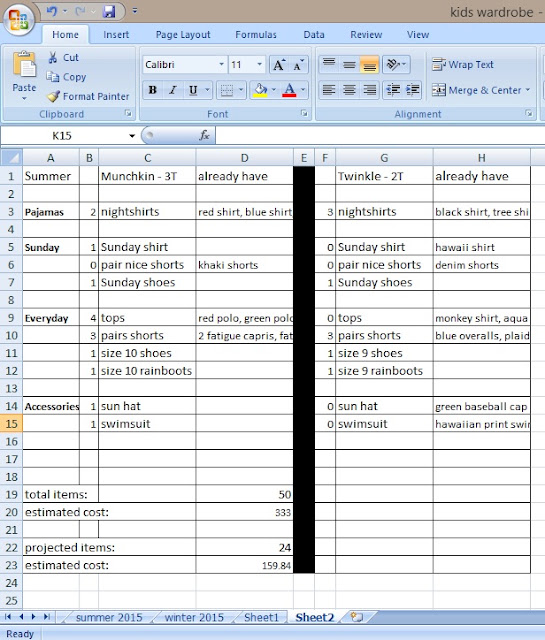The width and height of the screenshot is (545, 640).
Task: Click inside the formula bar
Action: pos(380,135)
